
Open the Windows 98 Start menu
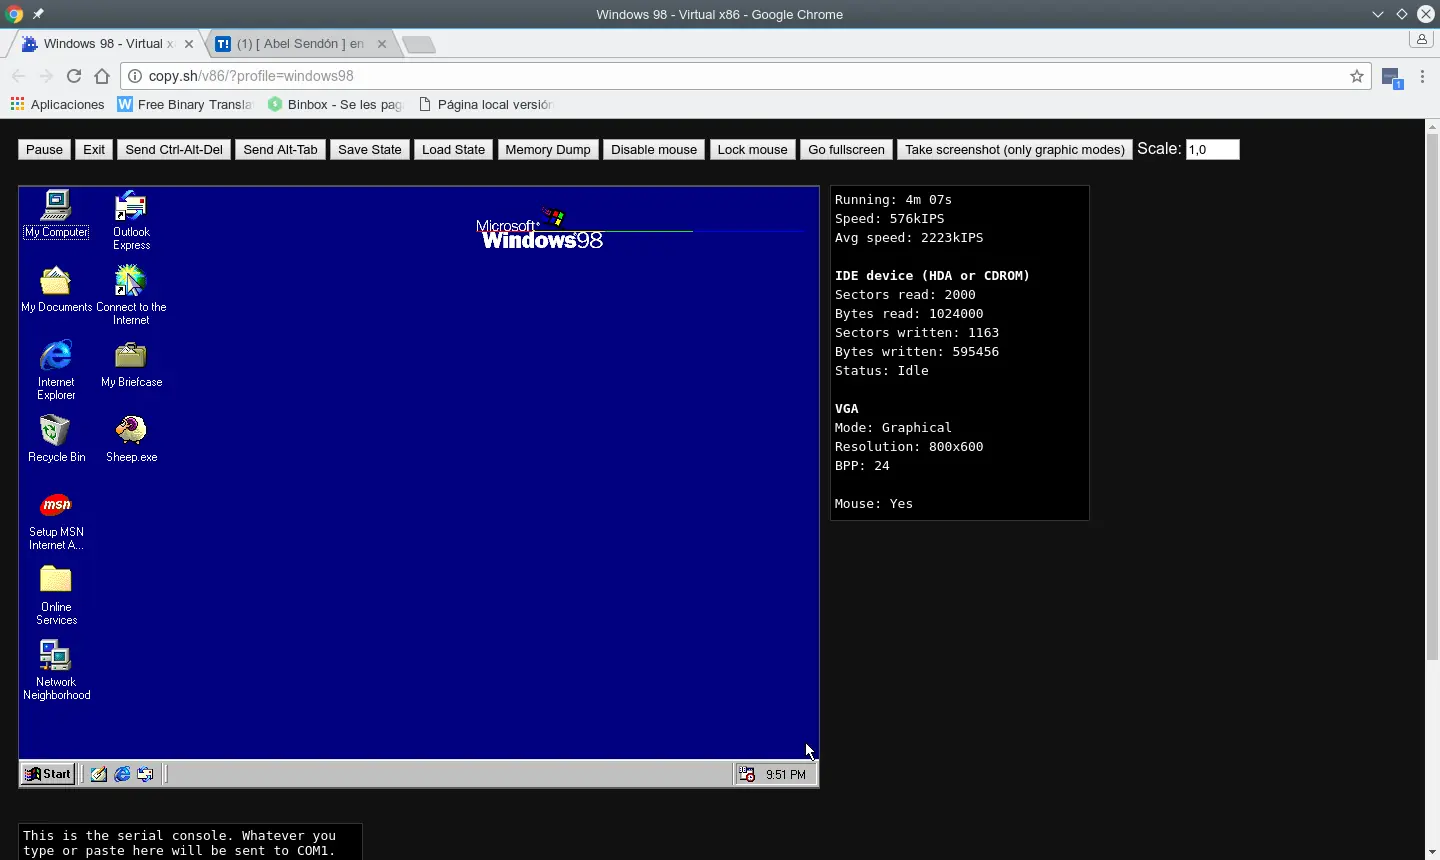pos(48,774)
